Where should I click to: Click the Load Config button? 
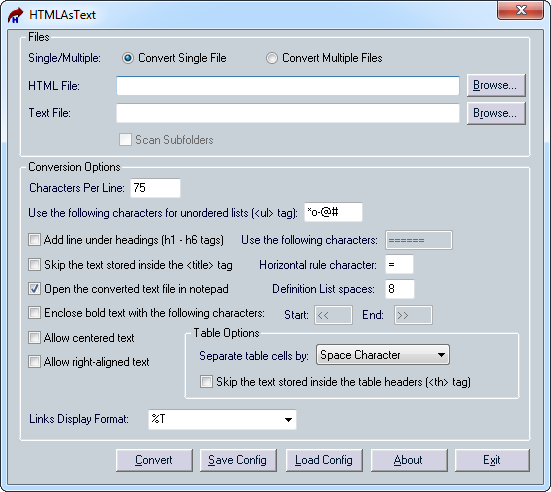coord(324,460)
